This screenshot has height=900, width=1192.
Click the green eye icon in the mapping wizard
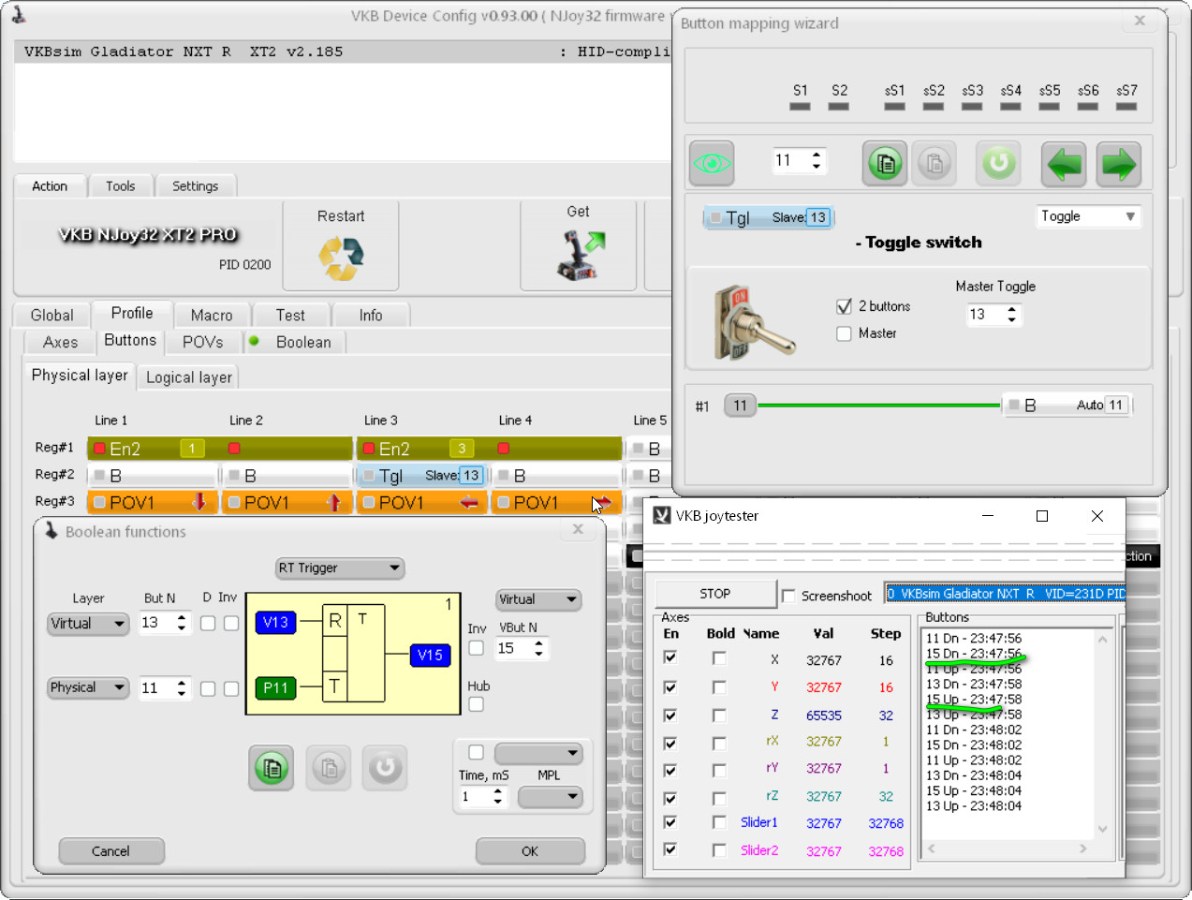tap(712, 163)
